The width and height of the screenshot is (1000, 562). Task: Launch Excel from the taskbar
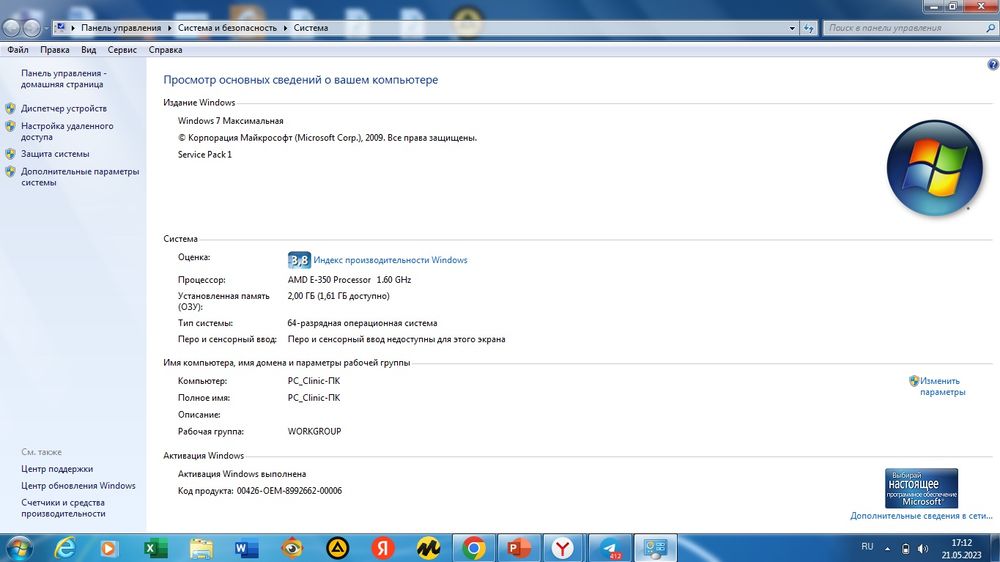pyautogui.click(x=155, y=548)
